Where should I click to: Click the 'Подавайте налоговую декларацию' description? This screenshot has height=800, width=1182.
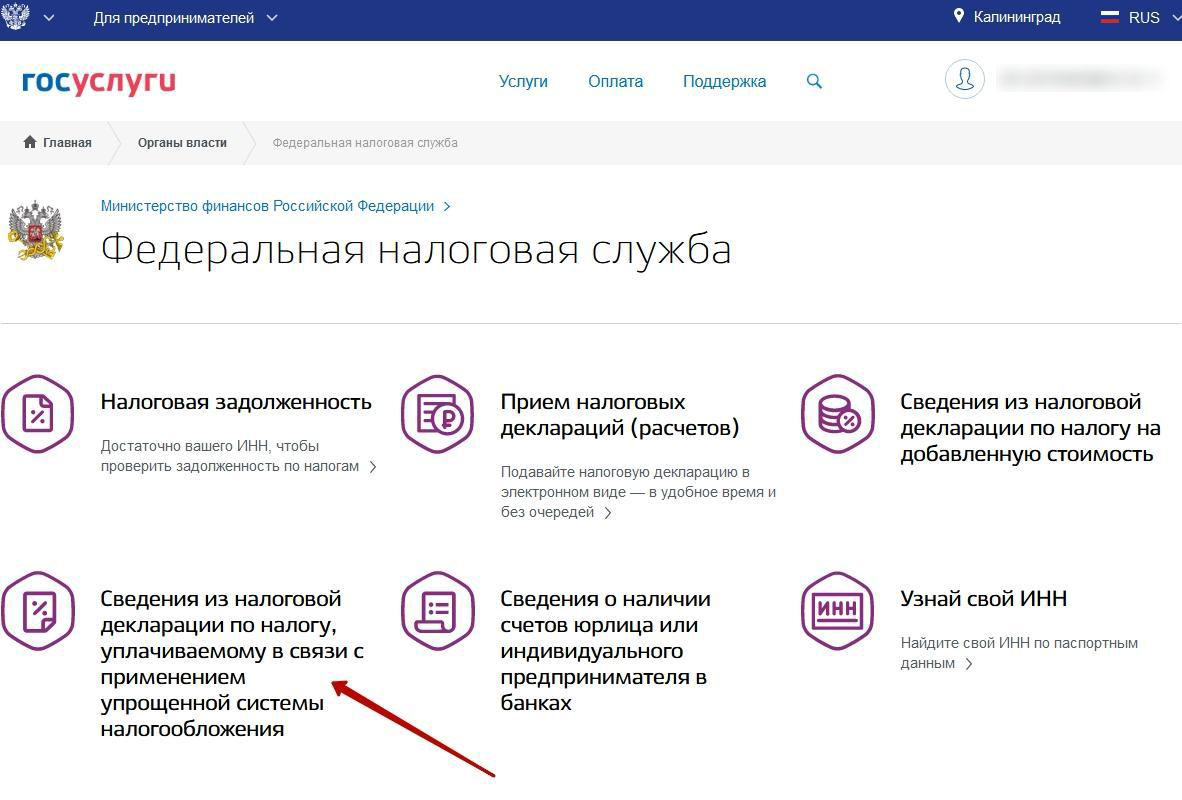tap(638, 492)
